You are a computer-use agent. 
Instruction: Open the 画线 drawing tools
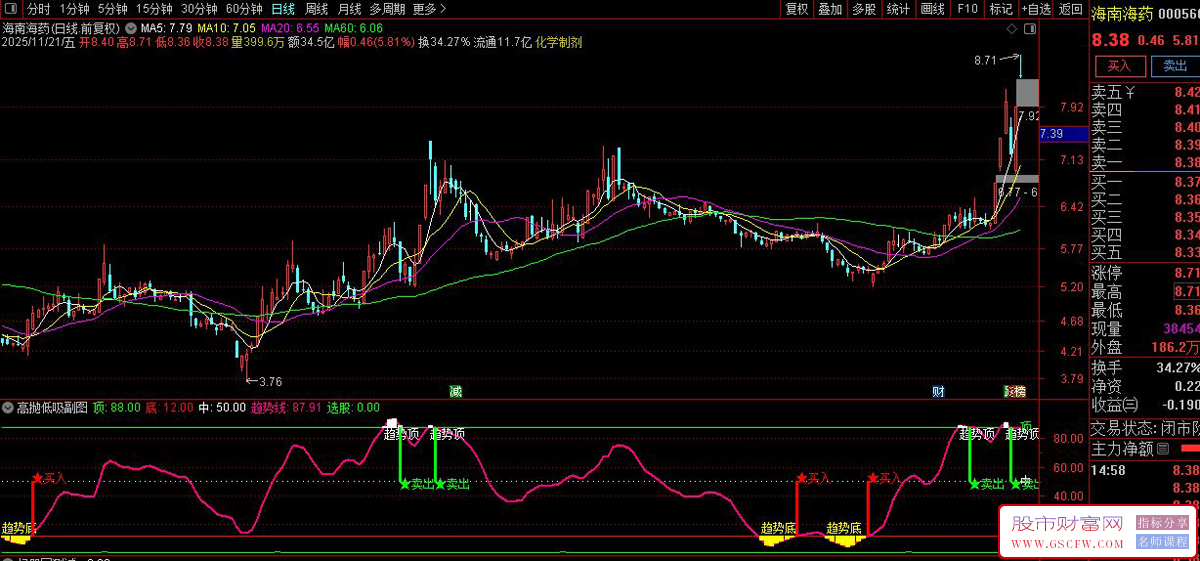[932, 9]
